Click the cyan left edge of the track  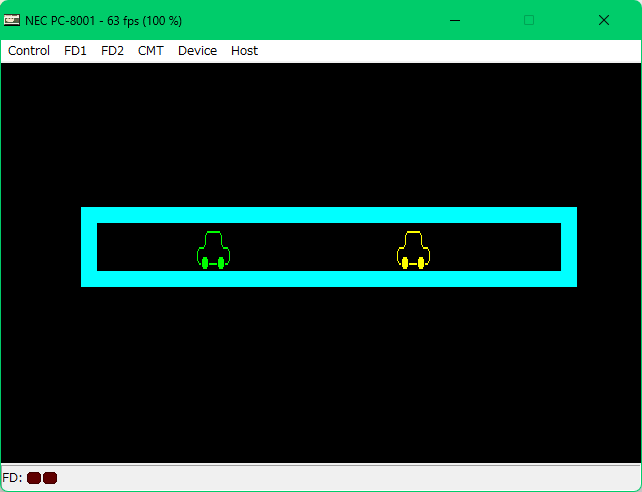pos(89,247)
